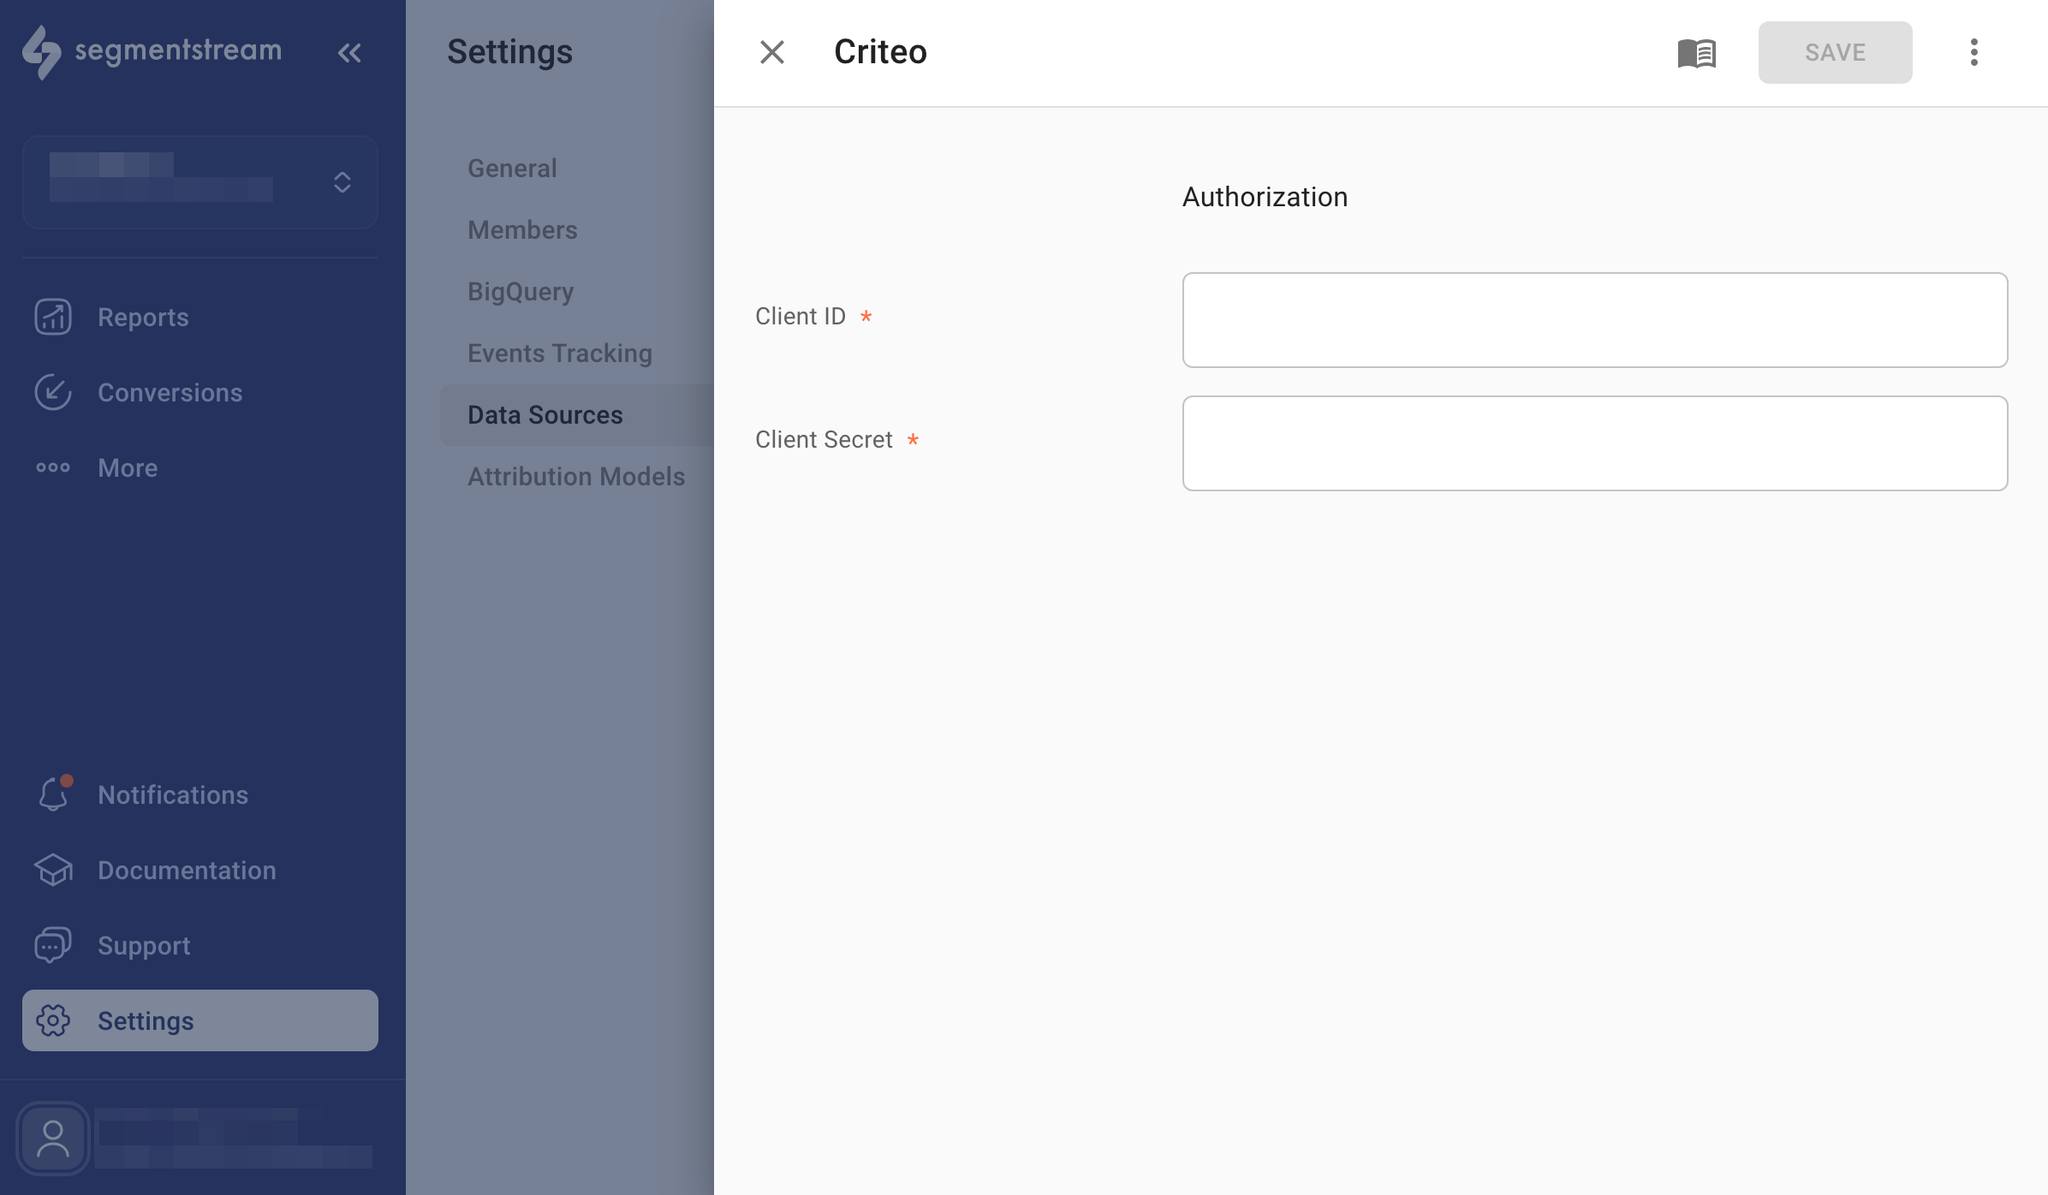Open Support from the sidebar
Screen dimensions: 2048x1195
[x=144, y=945]
